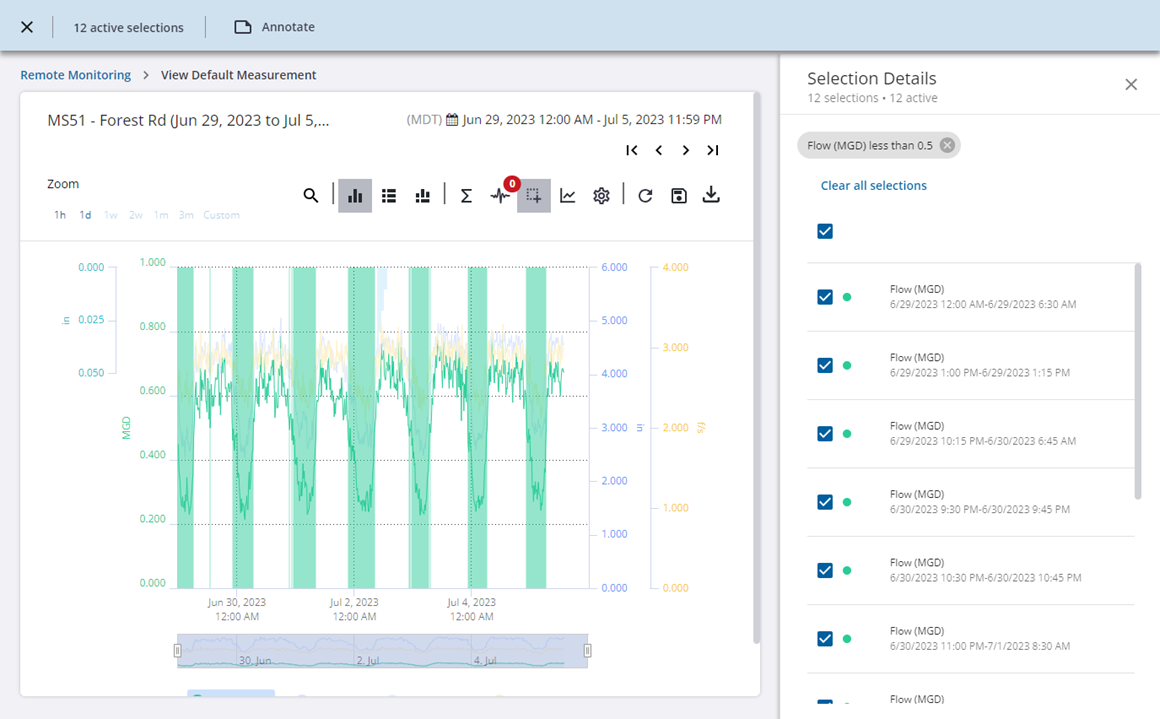
Task: Toggle the area selection tool icon
Action: 534,196
